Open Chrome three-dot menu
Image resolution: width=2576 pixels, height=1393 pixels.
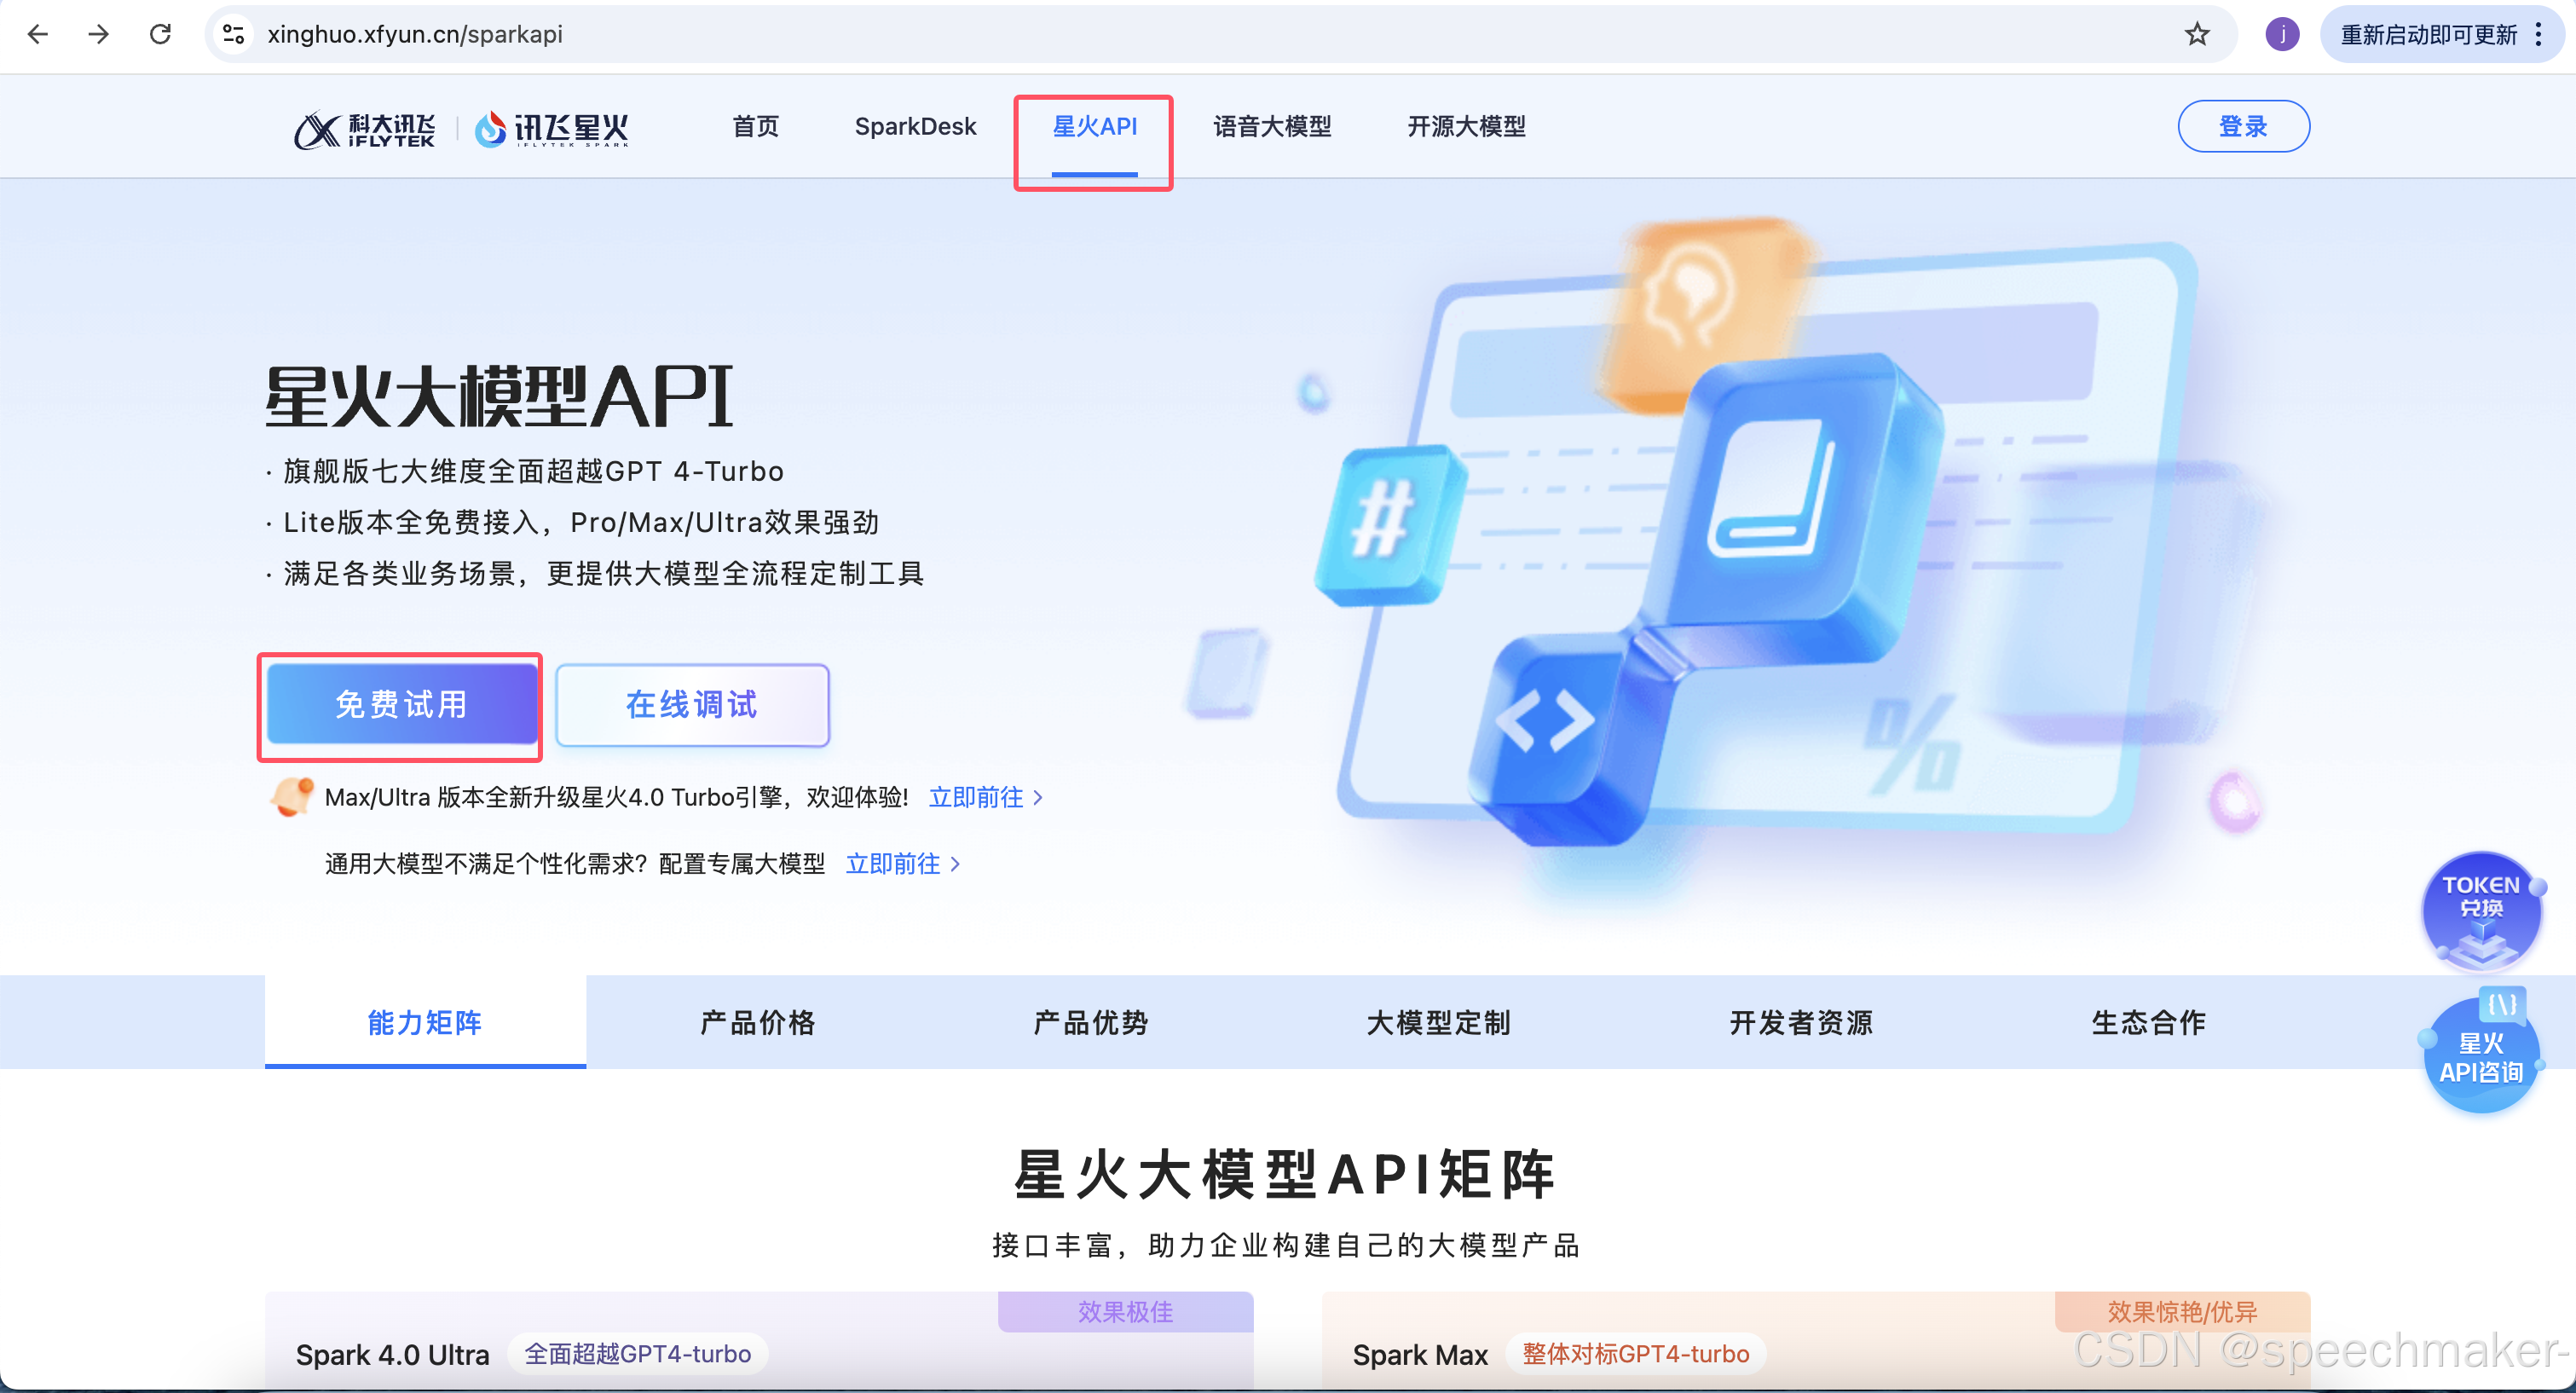tap(2539, 34)
